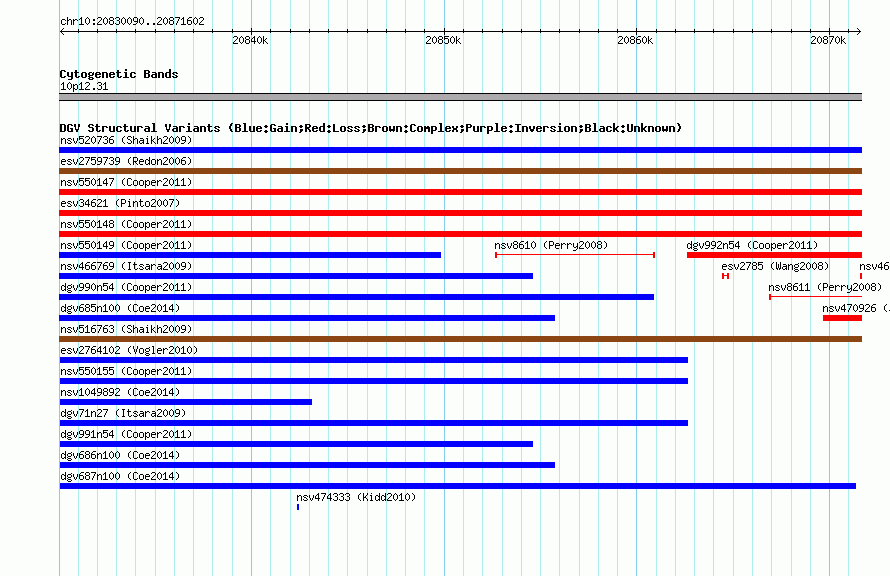Click the right arrowhead of the ruler
The height and width of the screenshot is (576, 890).
859,31
